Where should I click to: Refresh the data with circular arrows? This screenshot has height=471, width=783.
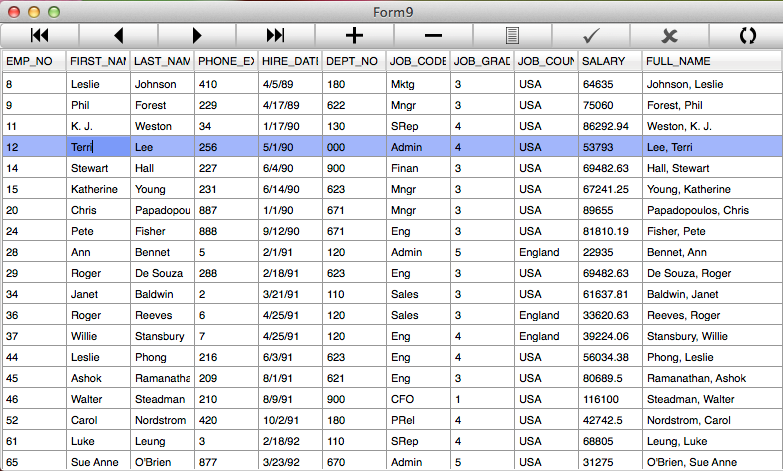tap(747, 35)
